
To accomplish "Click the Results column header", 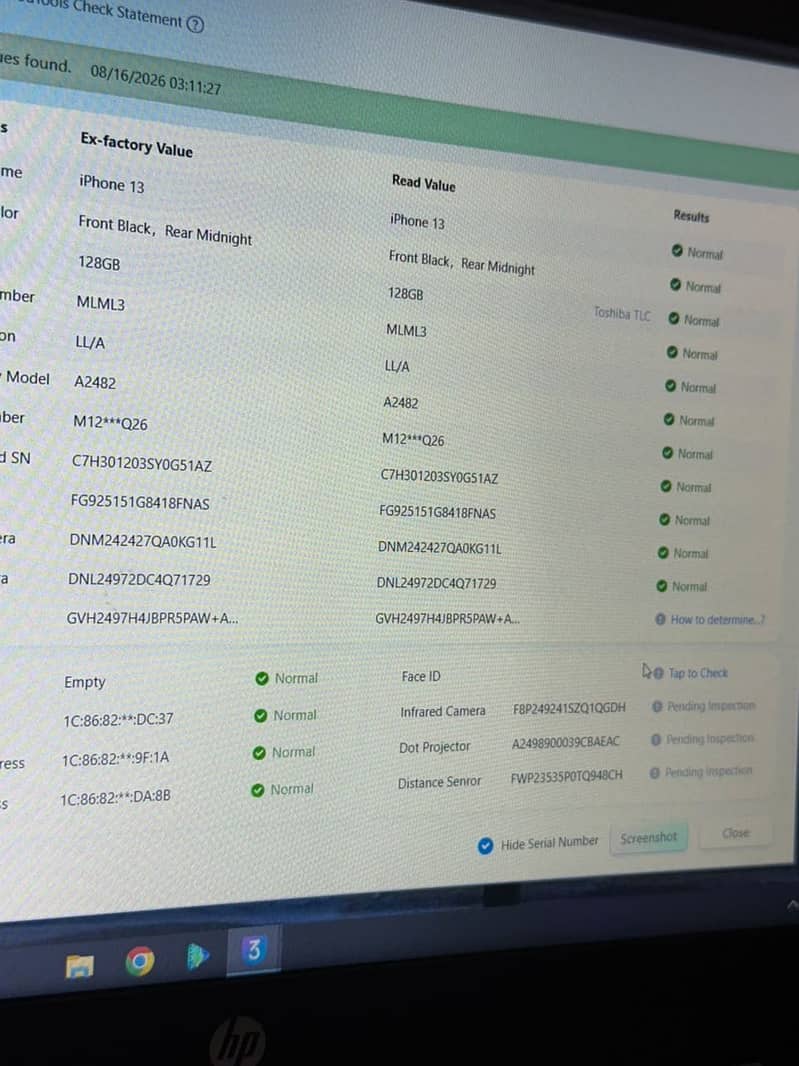I will 692,216.
